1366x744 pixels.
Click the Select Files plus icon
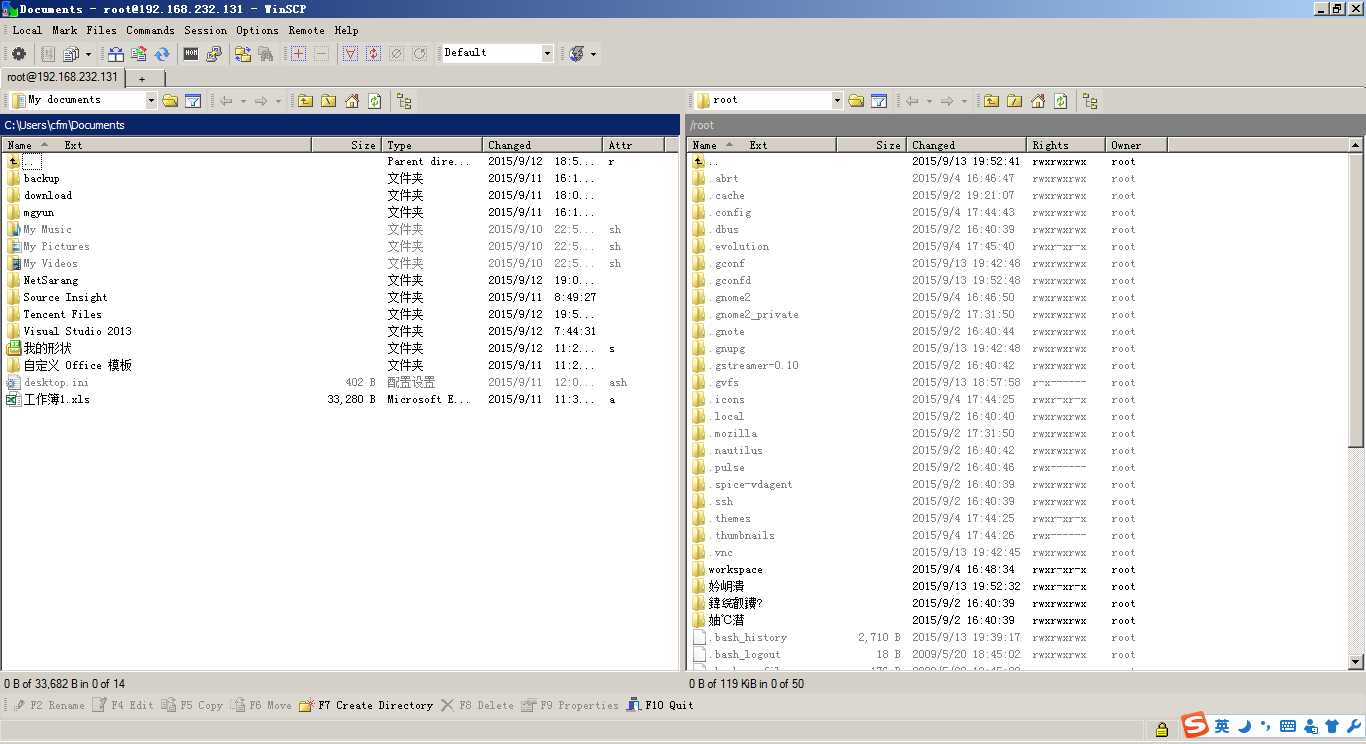point(298,54)
